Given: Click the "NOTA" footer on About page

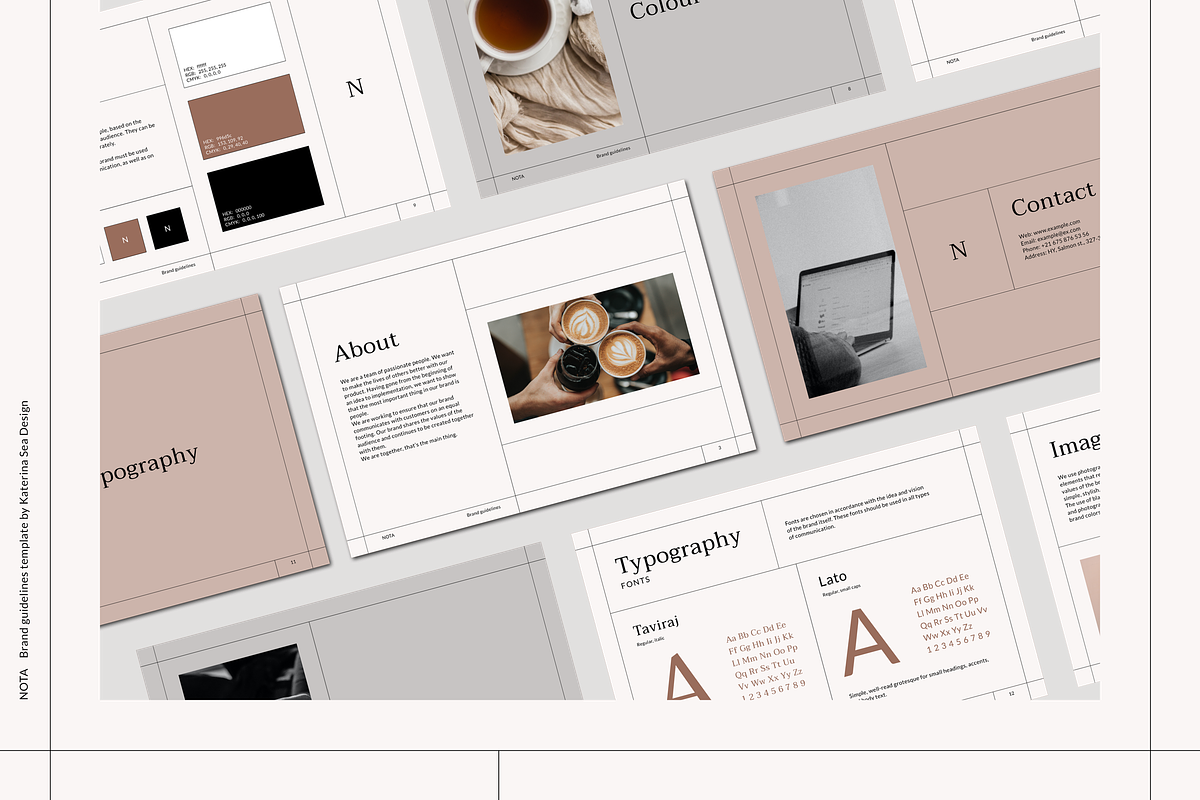Looking at the screenshot, I should pyautogui.click(x=388, y=536).
